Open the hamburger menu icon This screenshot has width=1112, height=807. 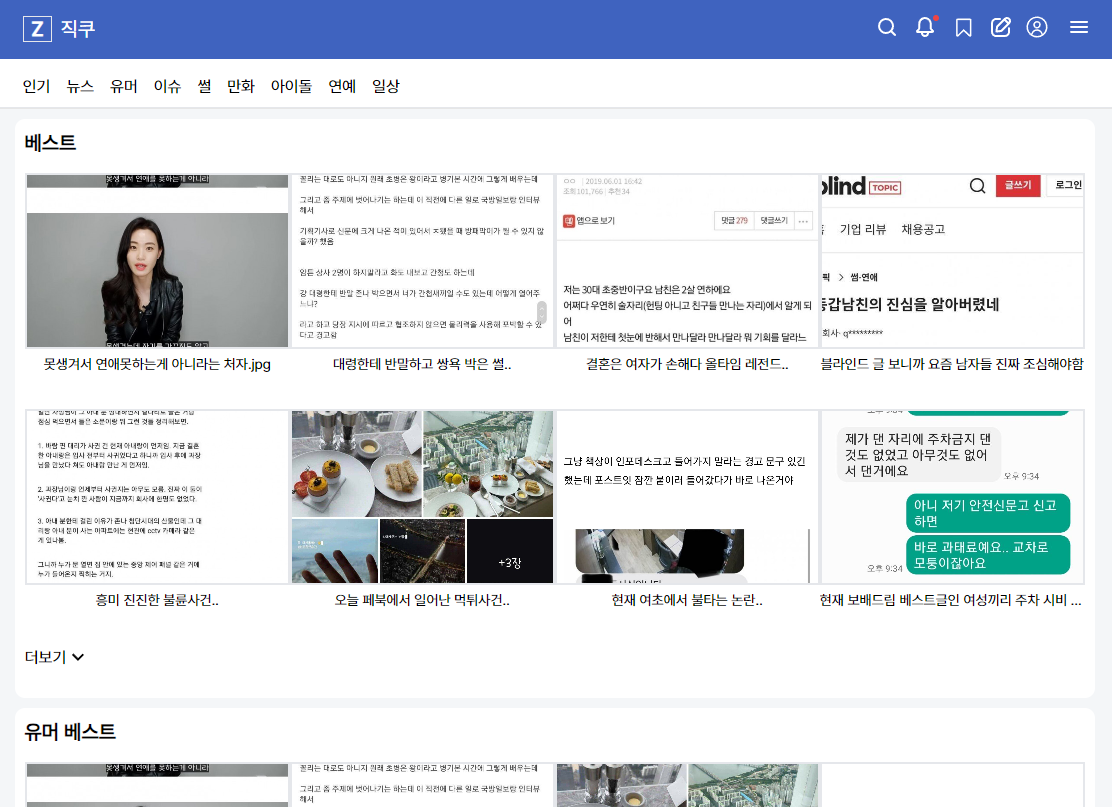[1079, 28]
